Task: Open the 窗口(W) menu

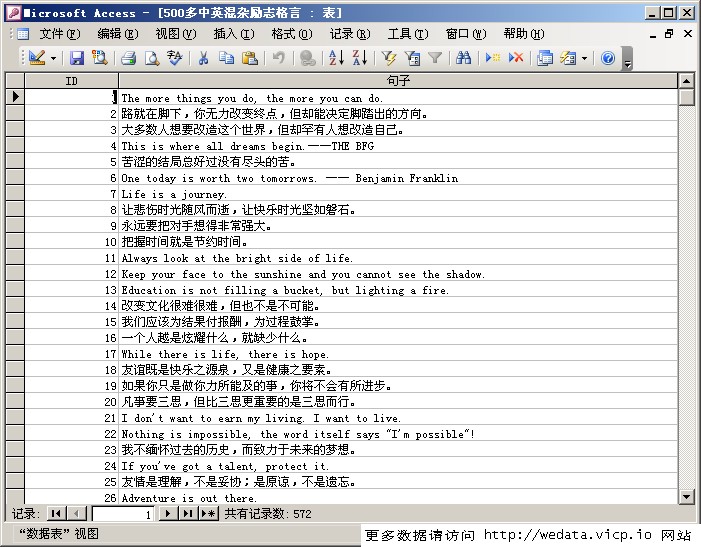Action: 466,34
